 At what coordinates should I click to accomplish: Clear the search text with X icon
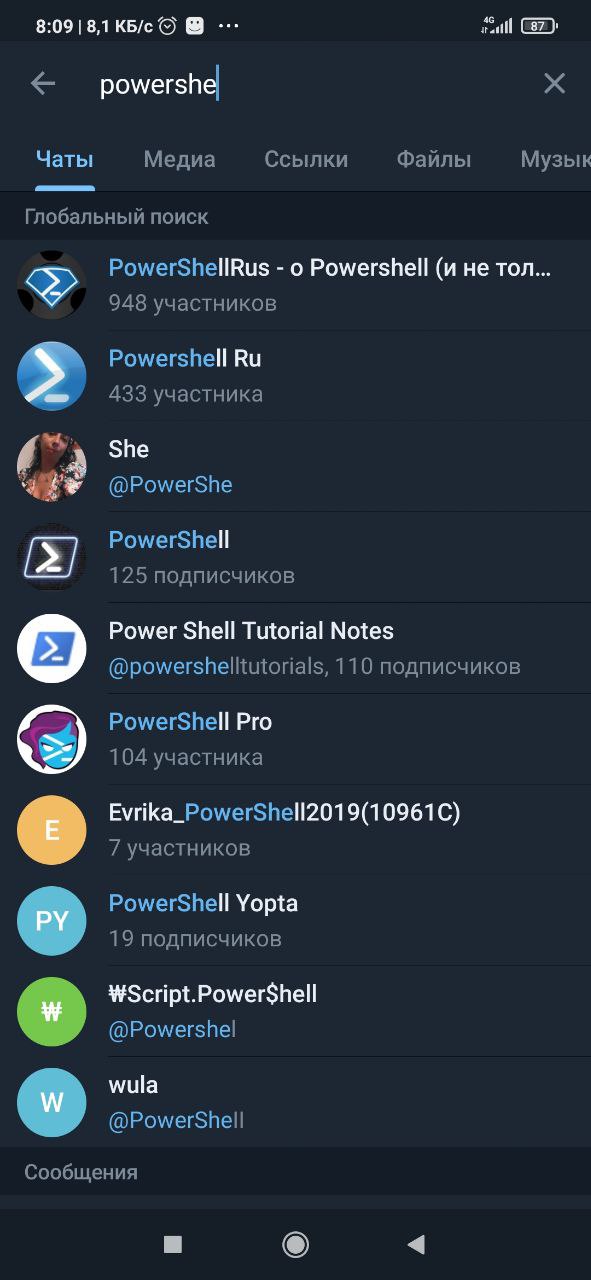[554, 84]
